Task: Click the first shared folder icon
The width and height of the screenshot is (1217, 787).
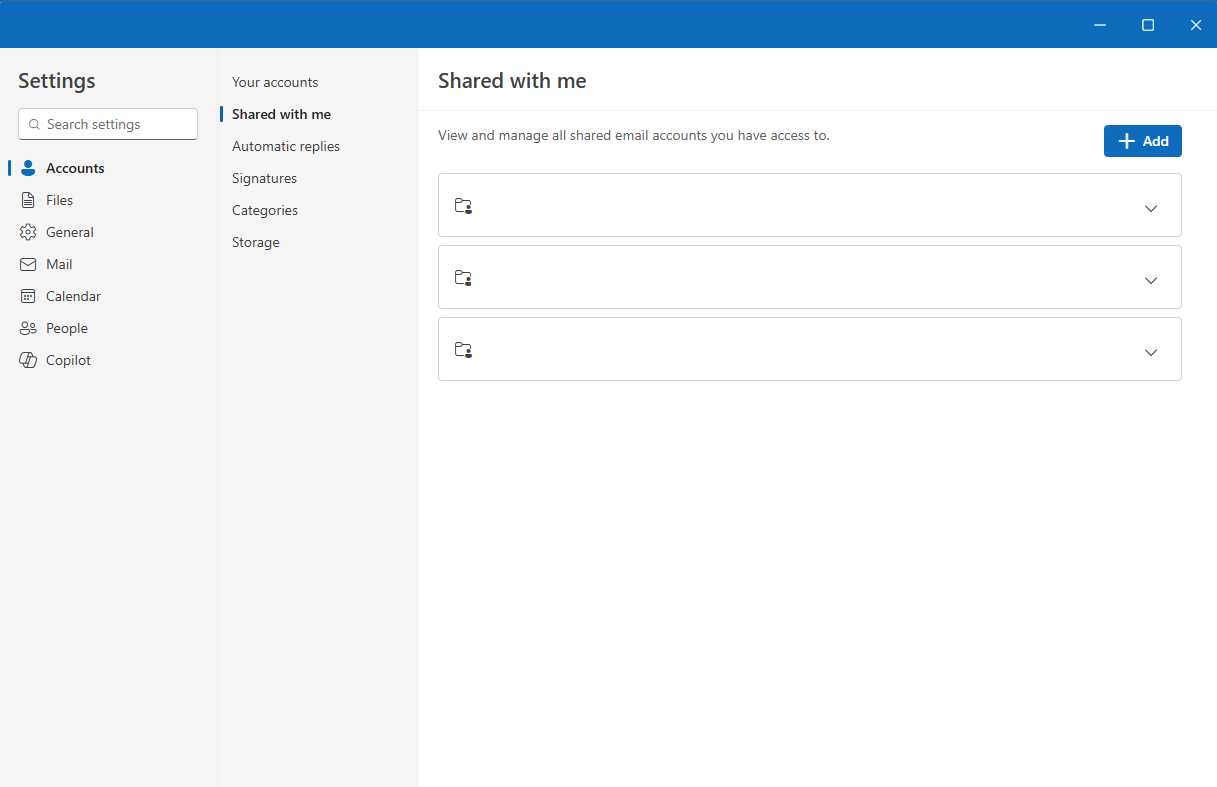Action: click(463, 206)
